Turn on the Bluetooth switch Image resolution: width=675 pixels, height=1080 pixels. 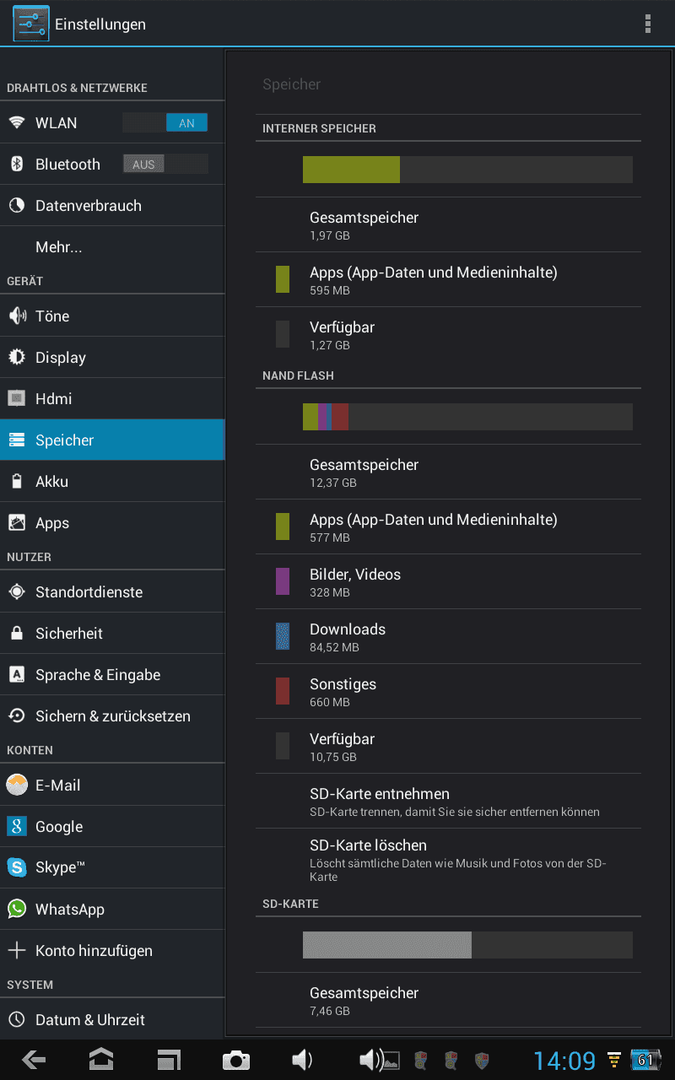click(x=165, y=164)
